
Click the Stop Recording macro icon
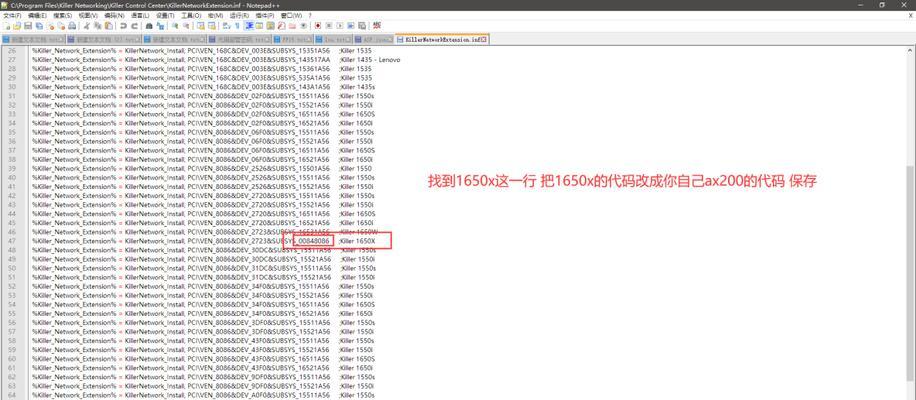[329, 26]
